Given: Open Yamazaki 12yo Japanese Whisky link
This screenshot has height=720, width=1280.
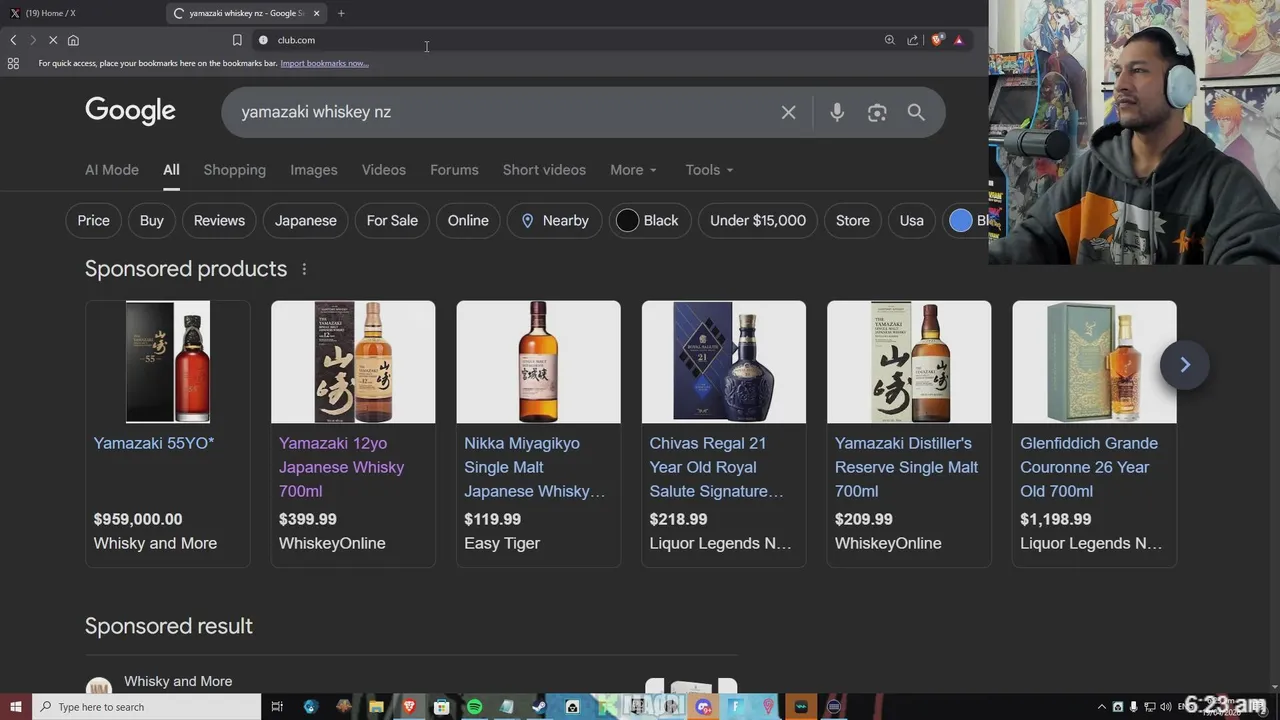Looking at the screenshot, I should coord(342,467).
